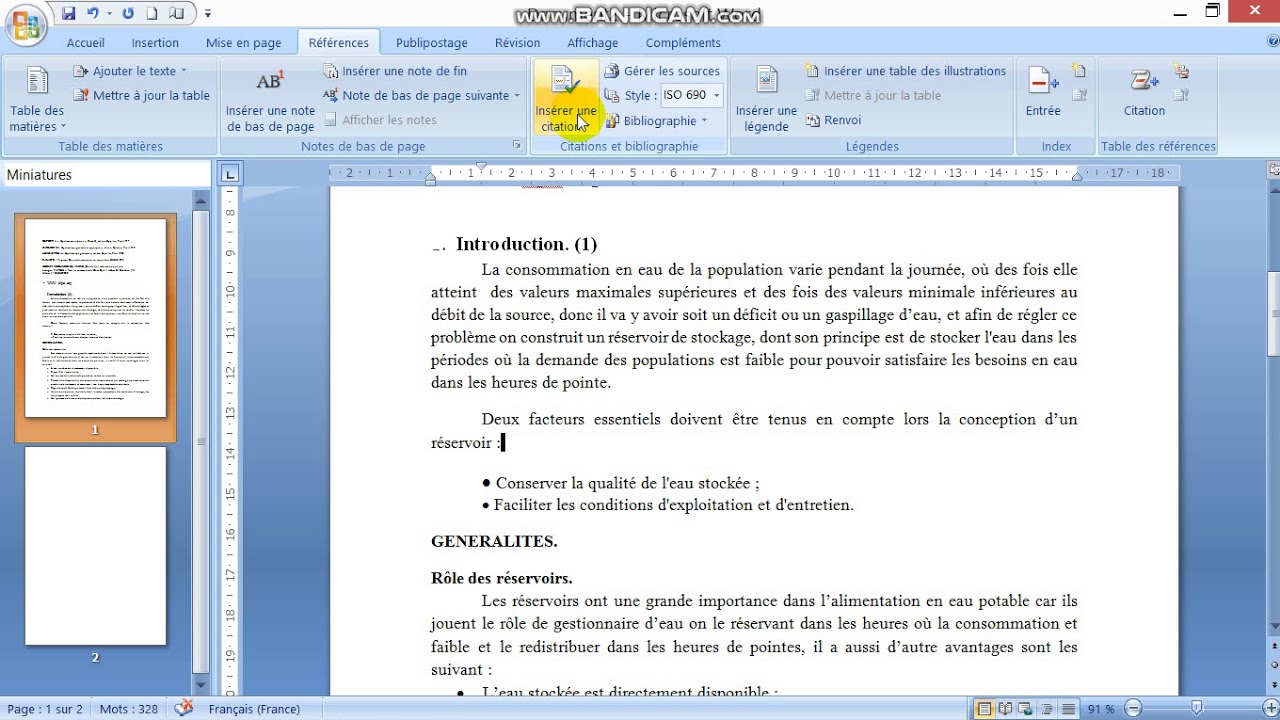Select the Références tab
Screen dimensions: 1280x720
click(339, 43)
